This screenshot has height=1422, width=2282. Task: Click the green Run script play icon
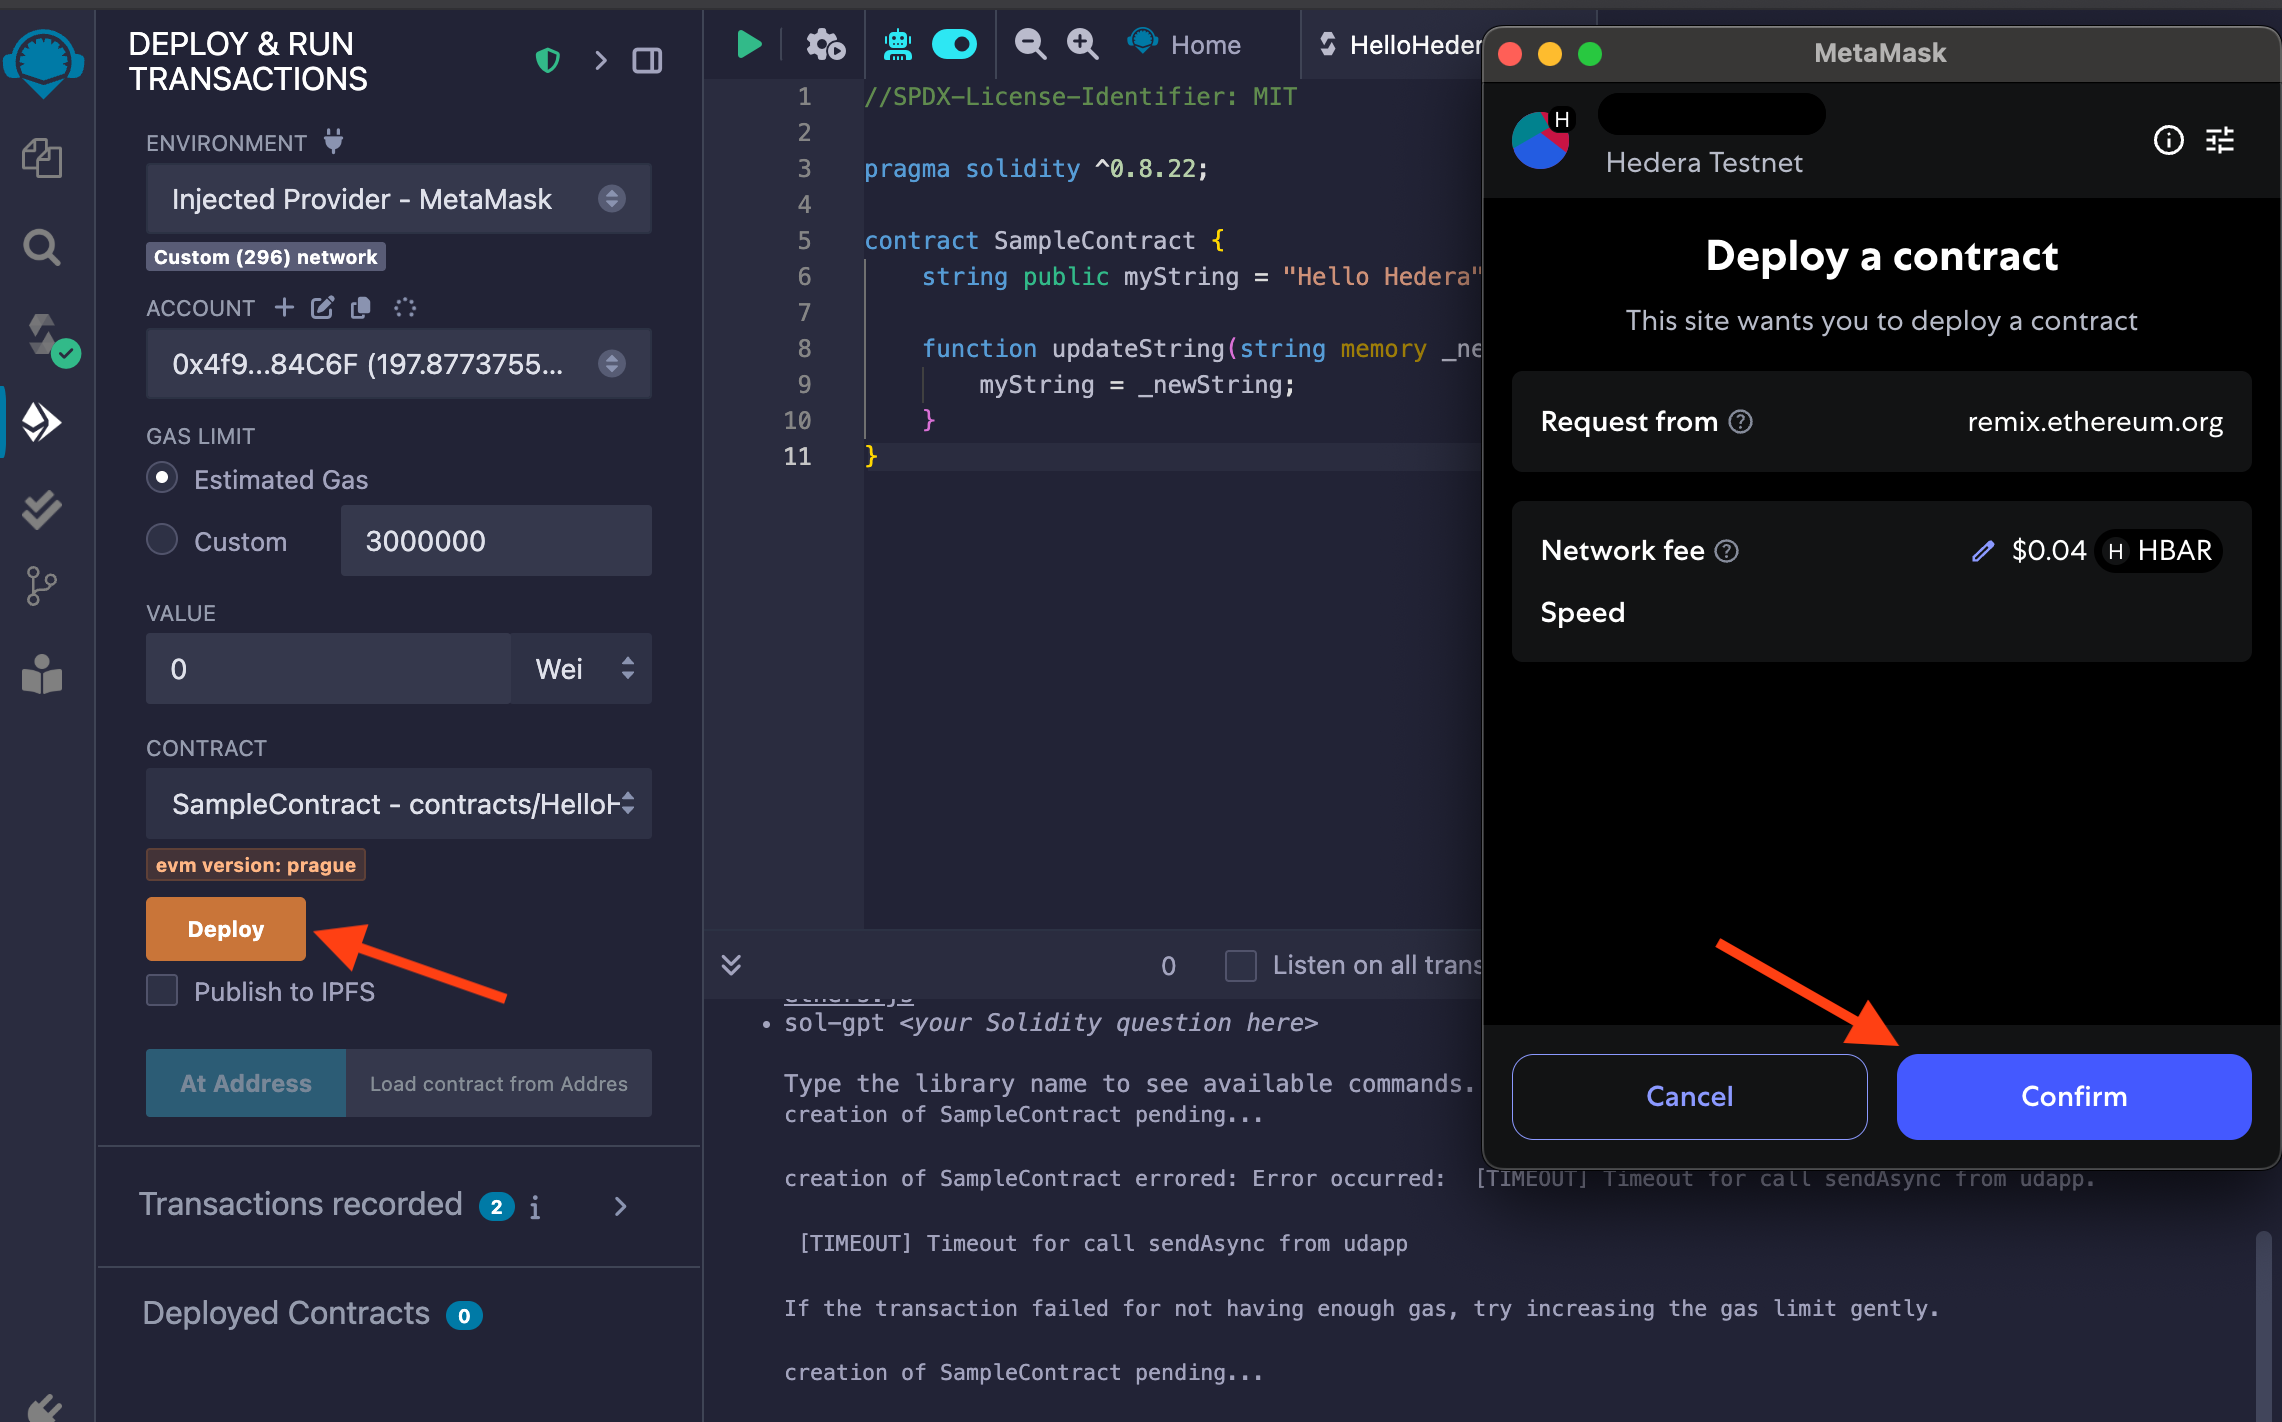[x=748, y=45]
